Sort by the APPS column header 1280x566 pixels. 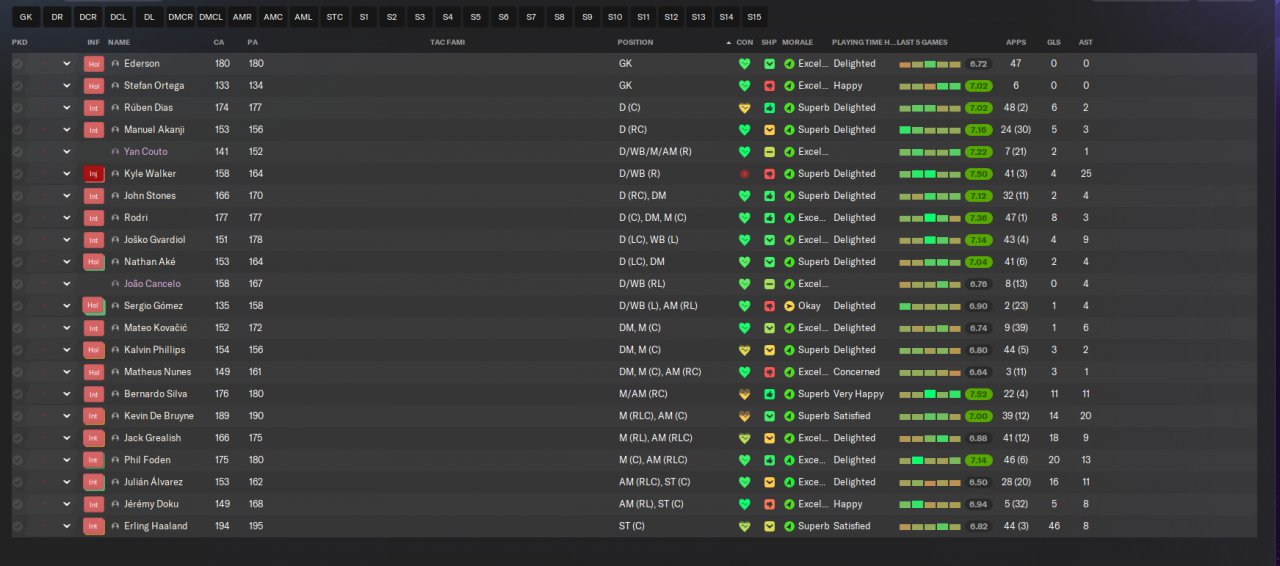1016,42
